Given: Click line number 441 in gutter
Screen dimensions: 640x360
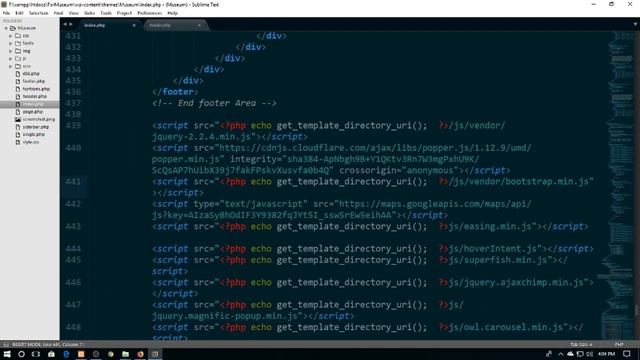Looking at the screenshot, I should [x=73, y=182].
